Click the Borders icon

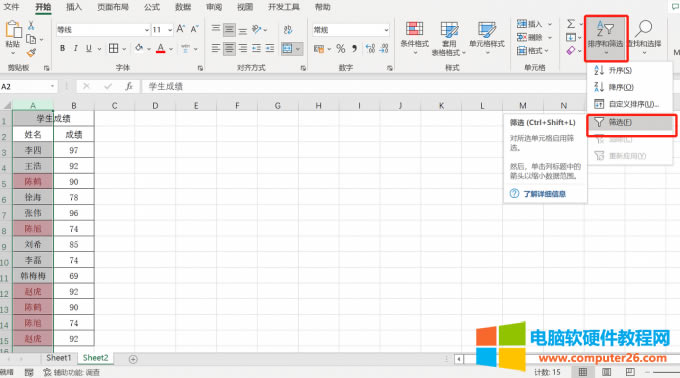tap(114, 48)
